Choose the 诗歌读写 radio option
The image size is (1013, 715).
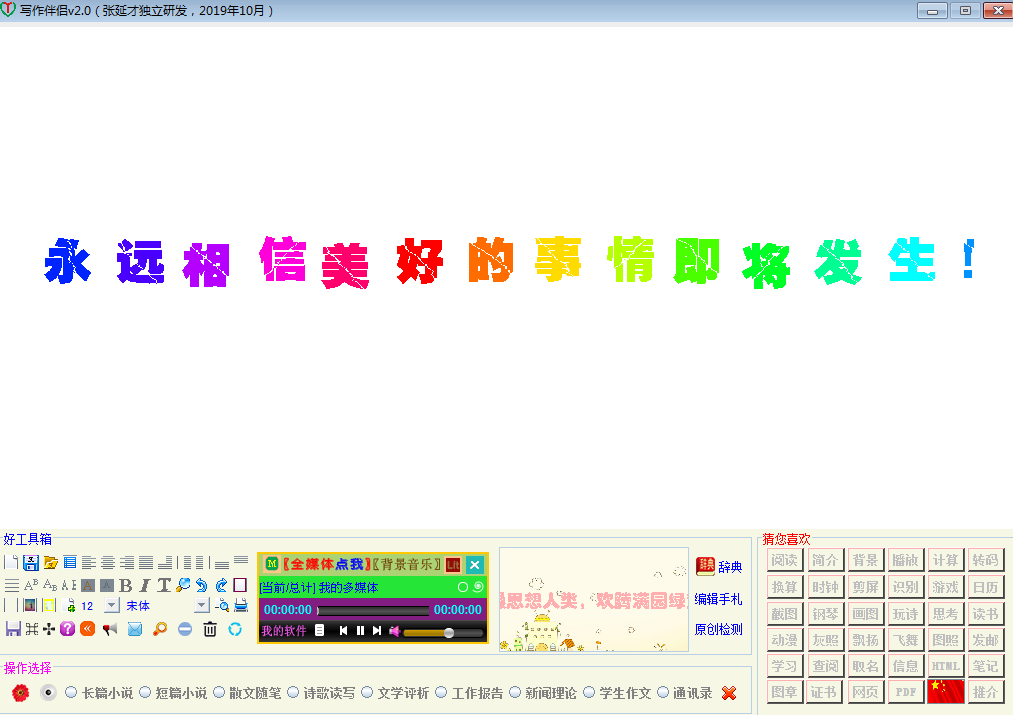[x=293, y=692]
